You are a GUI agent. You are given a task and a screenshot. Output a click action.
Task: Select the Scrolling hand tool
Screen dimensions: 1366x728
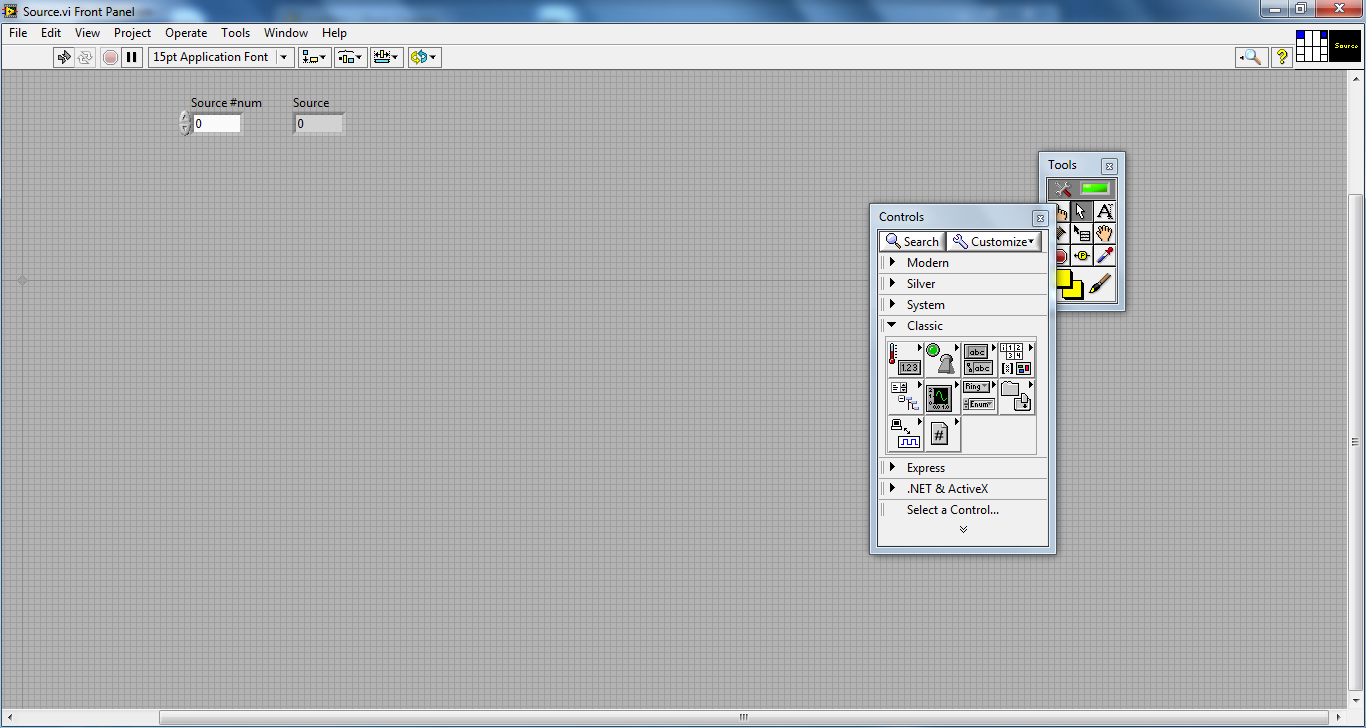tap(1104, 233)
